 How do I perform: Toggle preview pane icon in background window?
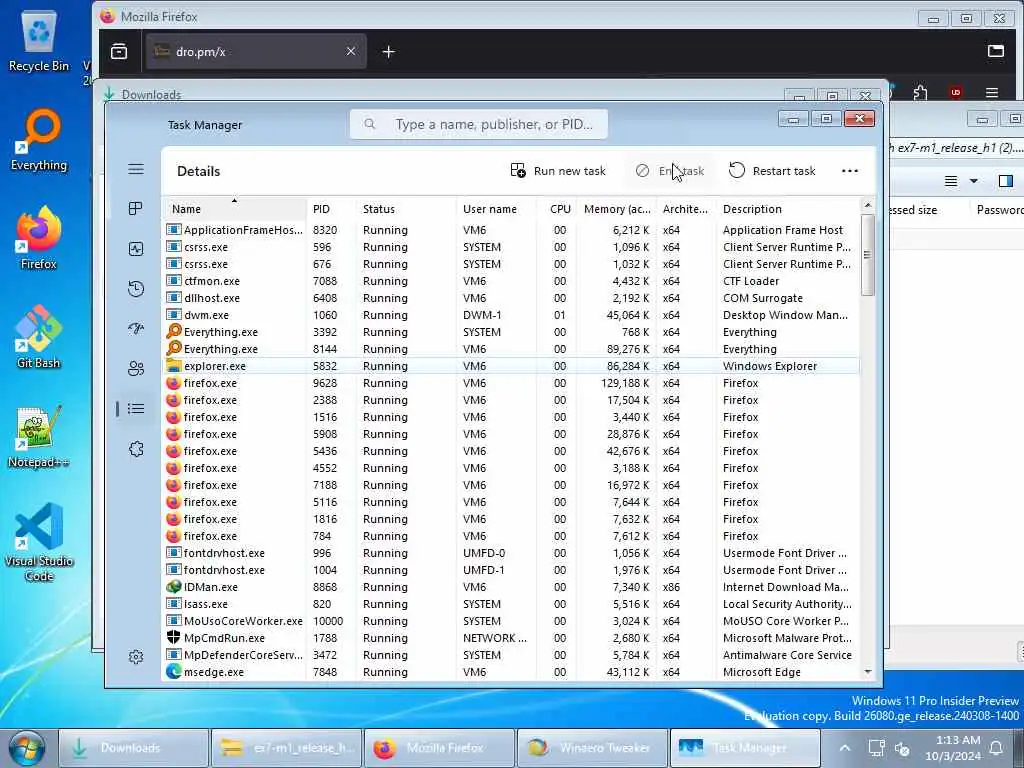coord(1006,181)
